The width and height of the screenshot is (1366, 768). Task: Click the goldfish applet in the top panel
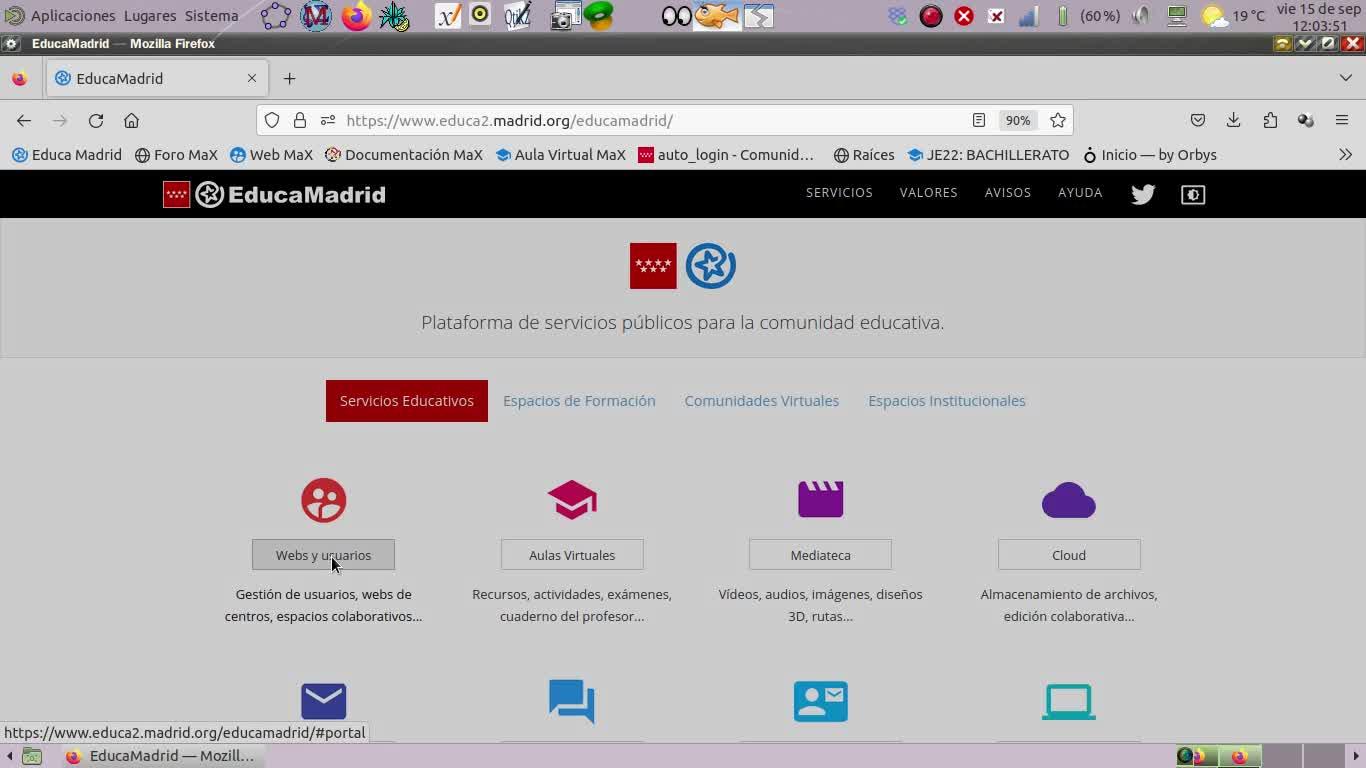(717, 16)
